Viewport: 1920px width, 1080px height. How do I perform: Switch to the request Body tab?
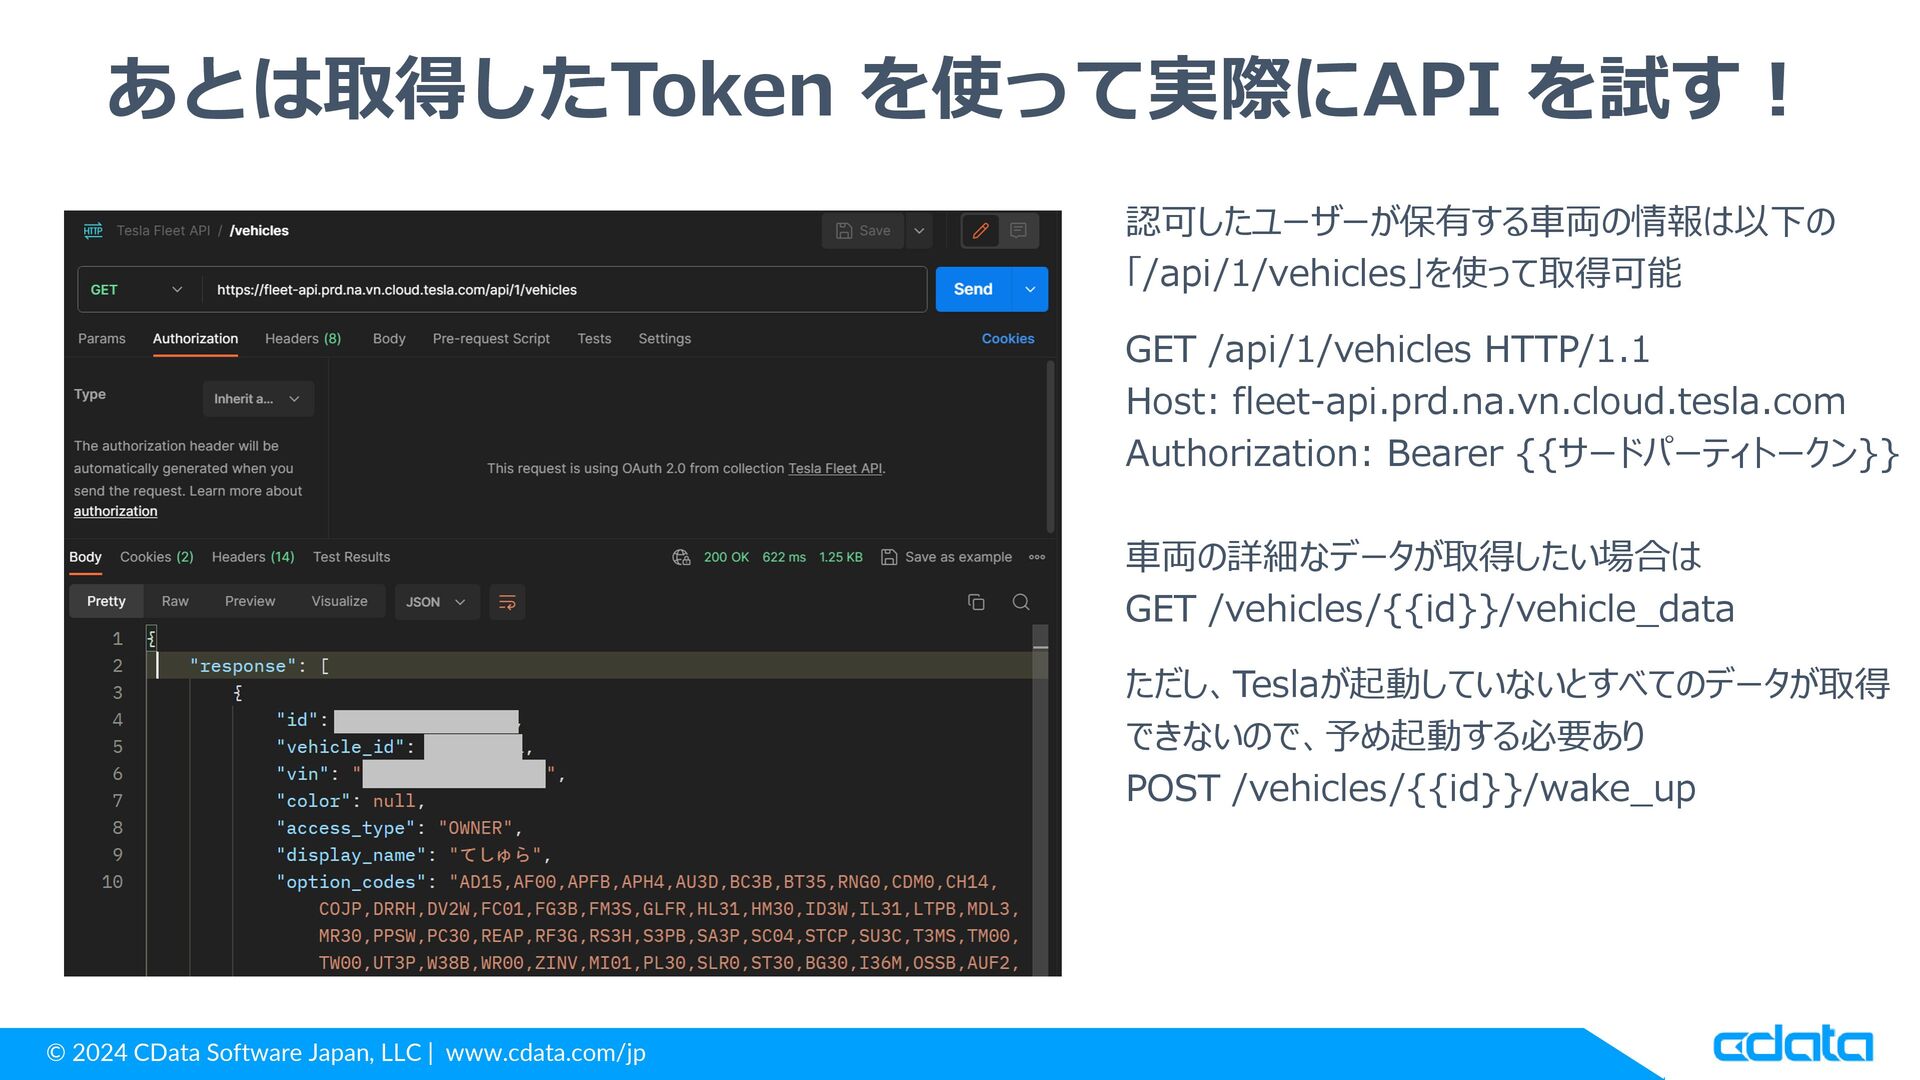point(389,339)
